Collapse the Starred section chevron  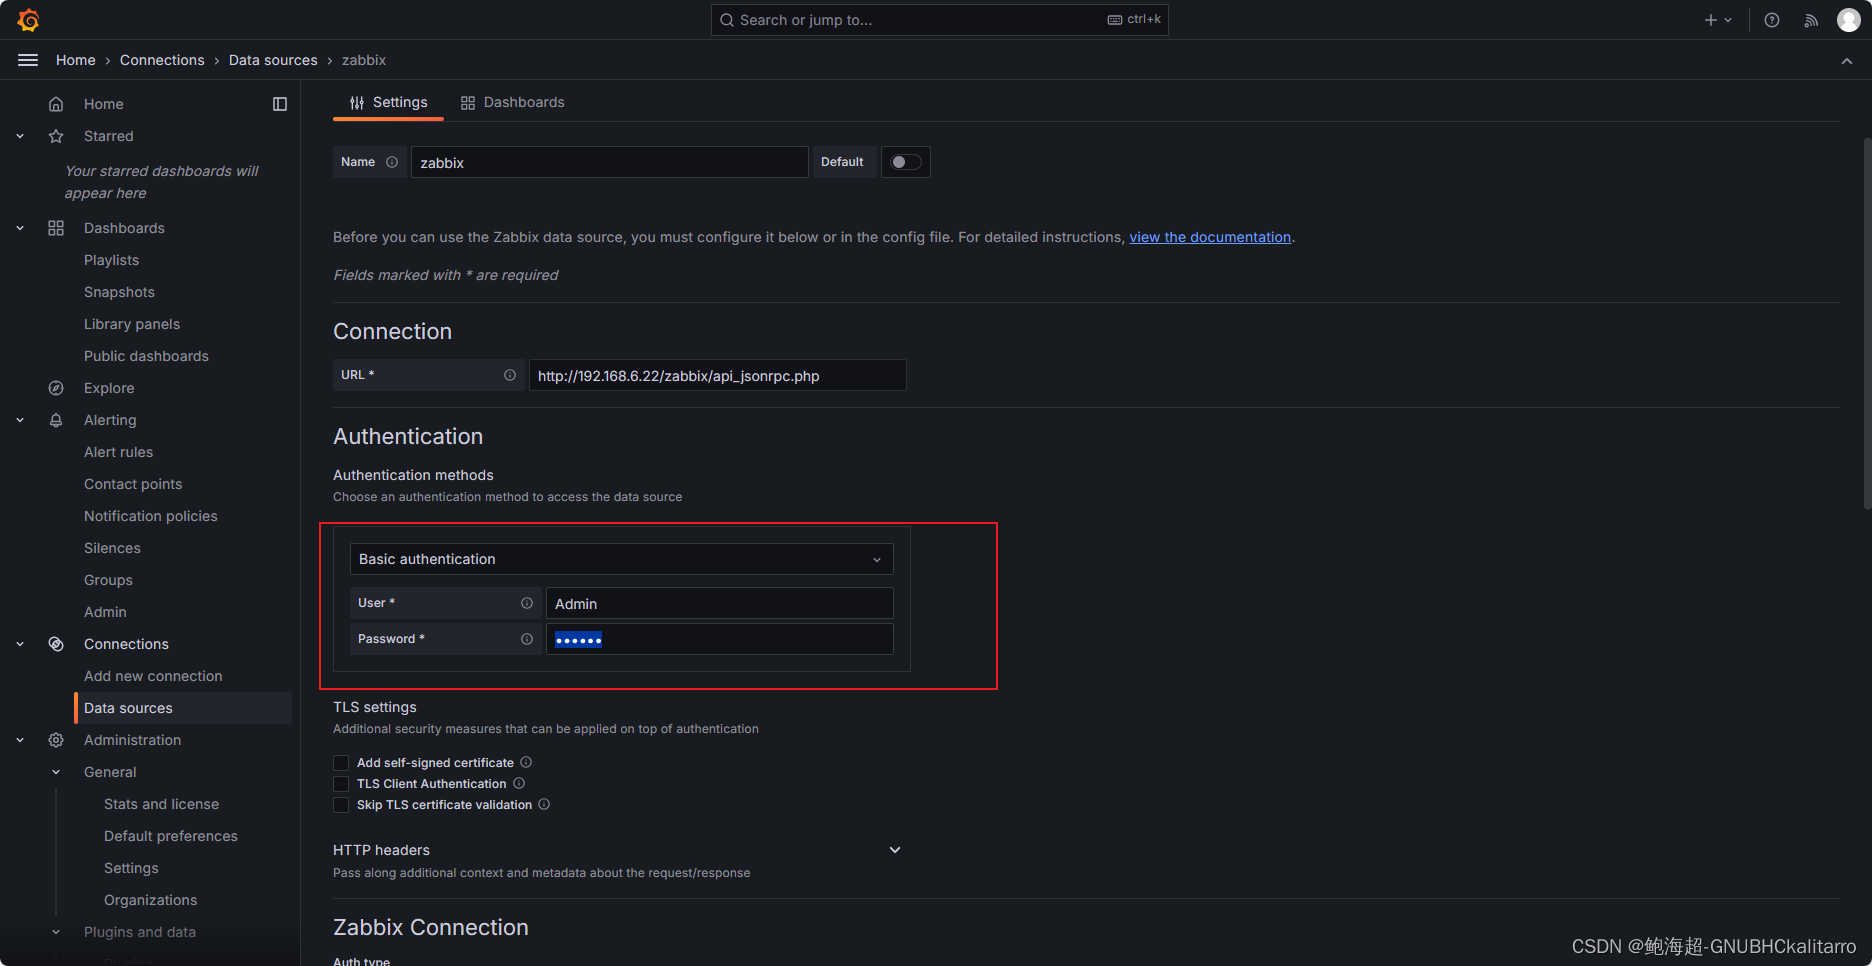[20, 136]
